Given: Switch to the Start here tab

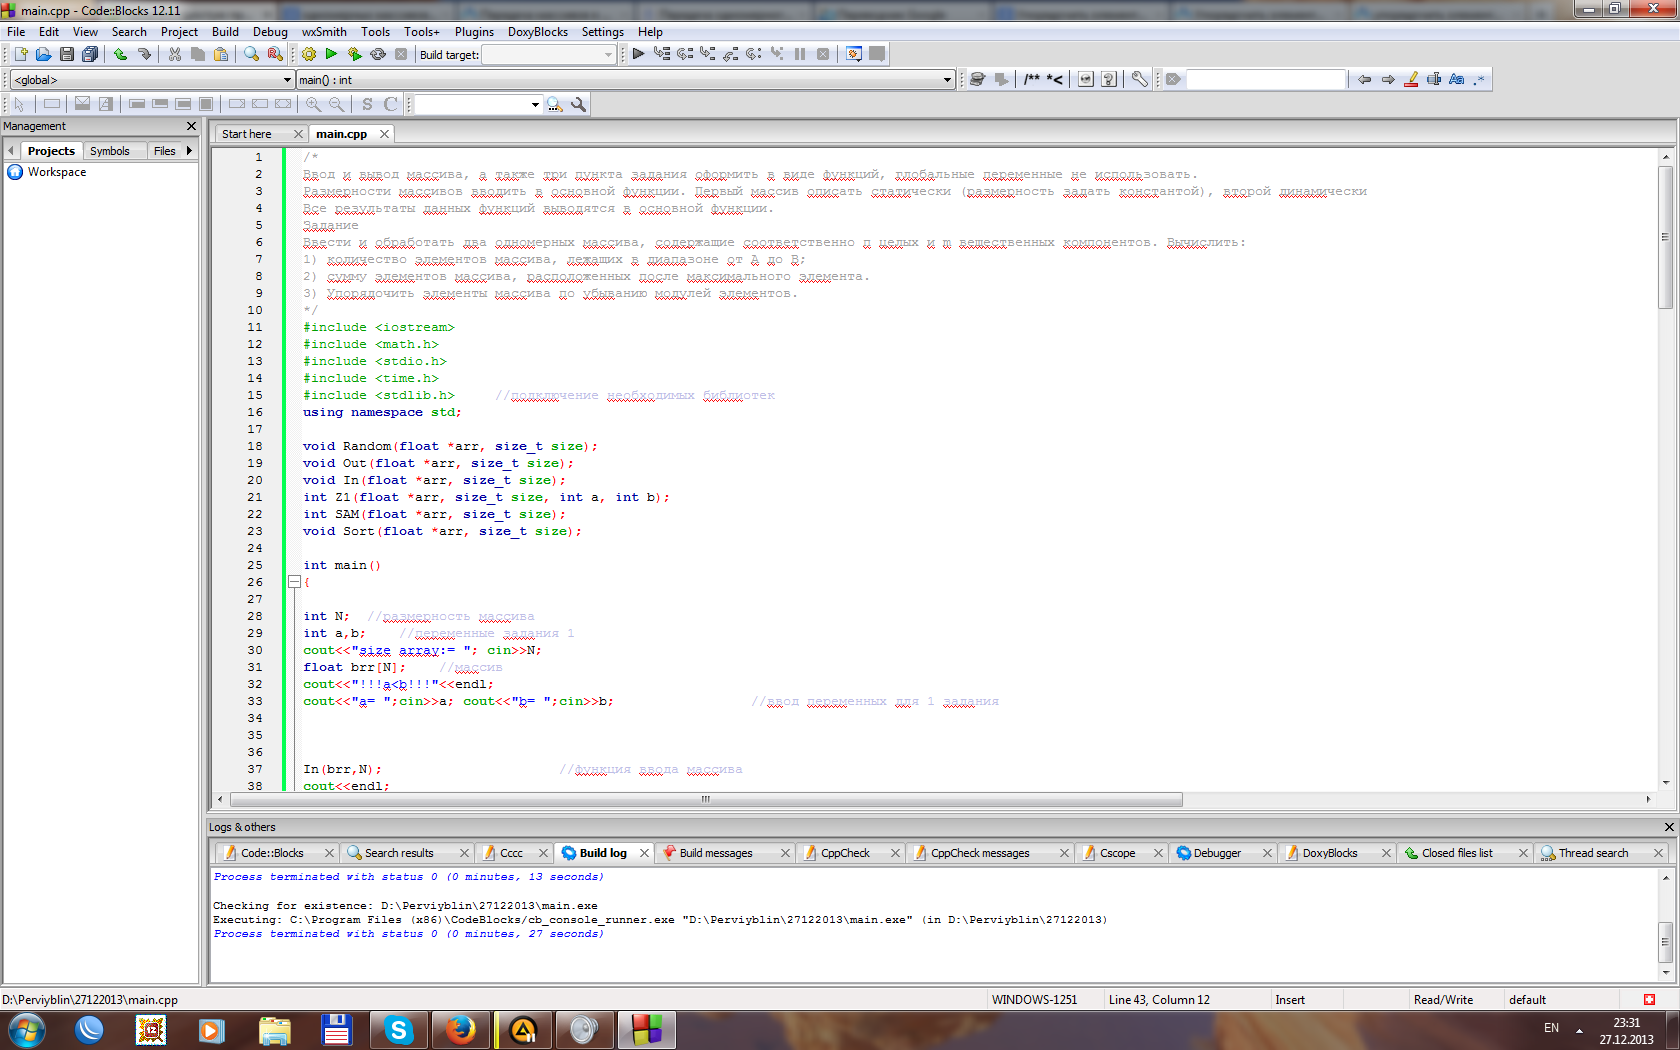Looking at the screenshot, I should [247, 134].
